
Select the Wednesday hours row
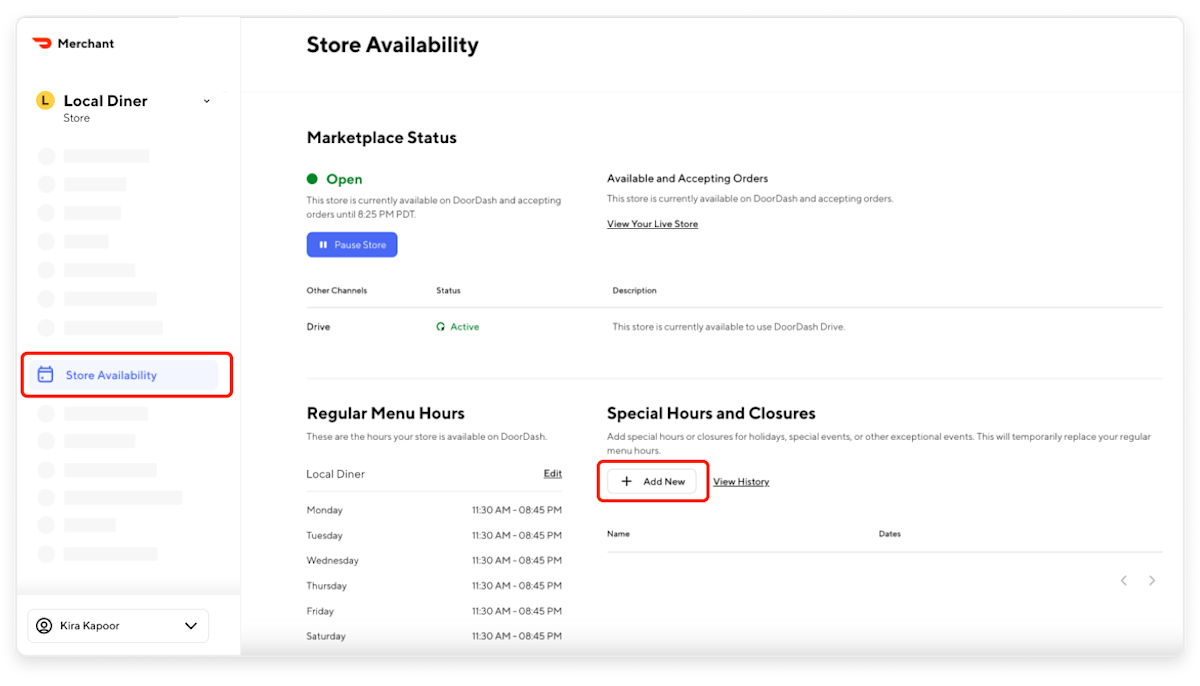coord(434,560)
